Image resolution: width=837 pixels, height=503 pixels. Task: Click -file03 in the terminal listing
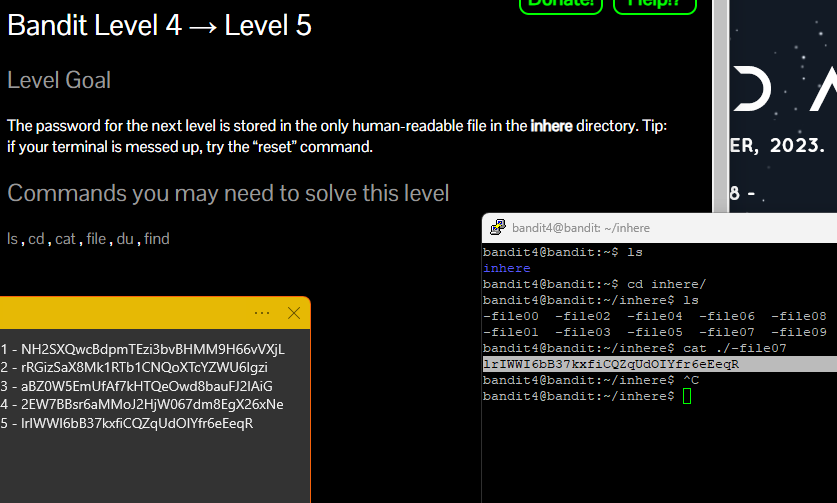click(x=582, y=332)
